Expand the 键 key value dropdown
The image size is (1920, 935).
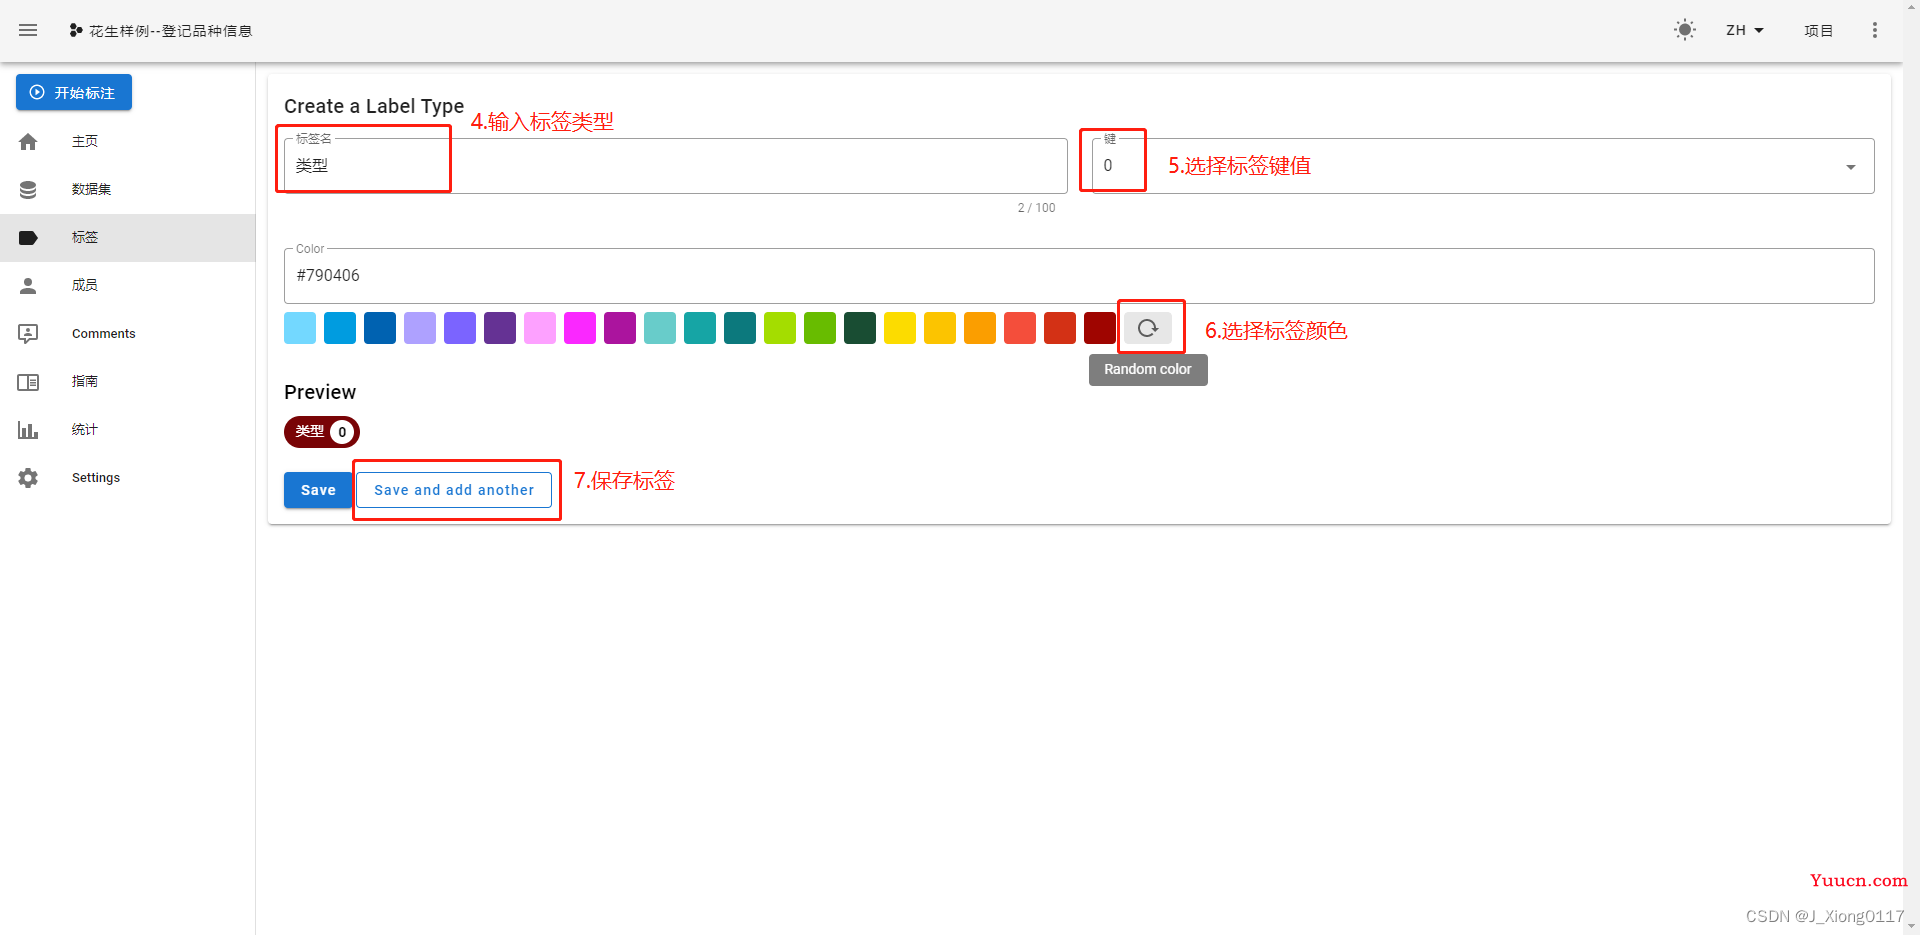point(1483,166)
